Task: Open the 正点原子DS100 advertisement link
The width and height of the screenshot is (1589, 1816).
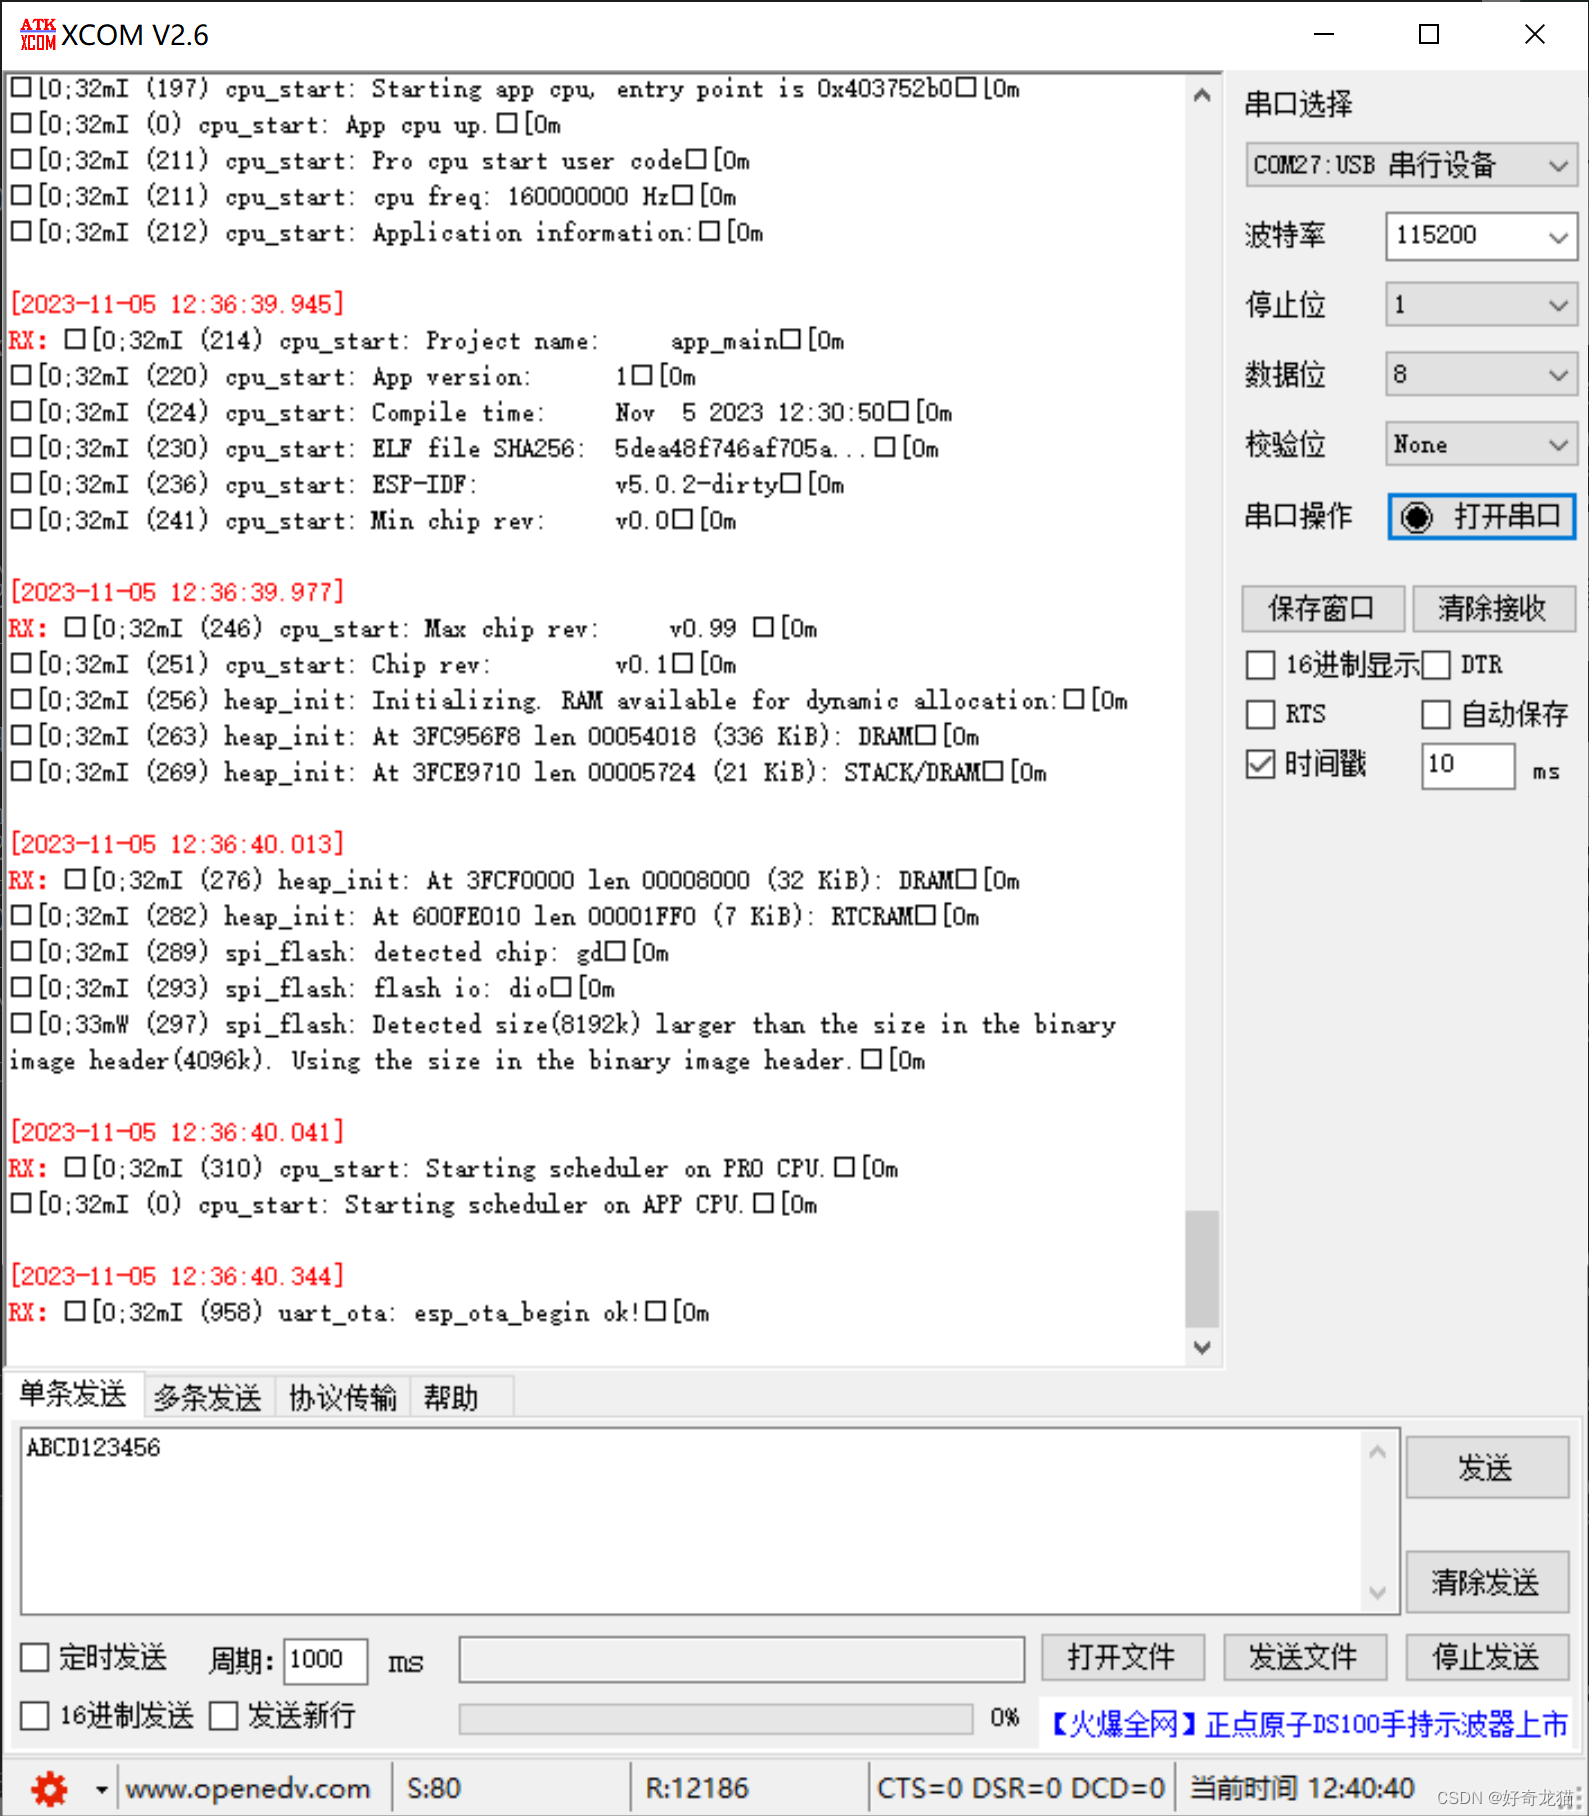Action: (1309, 1724)
